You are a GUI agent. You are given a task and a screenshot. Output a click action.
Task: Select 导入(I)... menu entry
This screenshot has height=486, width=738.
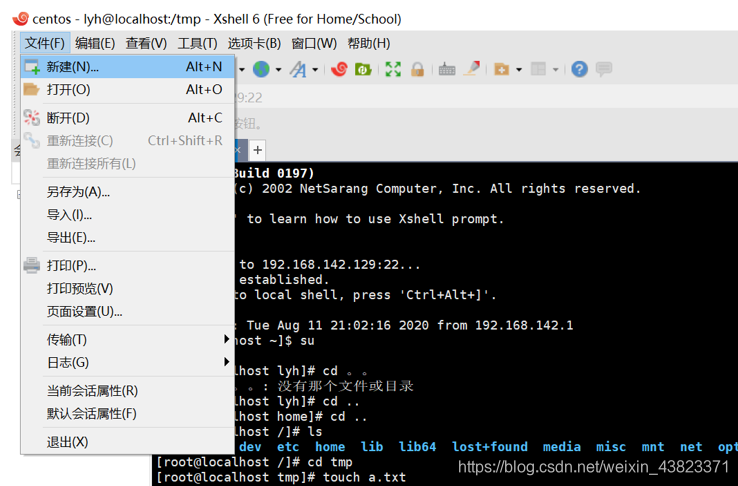[x=128, y=215]
